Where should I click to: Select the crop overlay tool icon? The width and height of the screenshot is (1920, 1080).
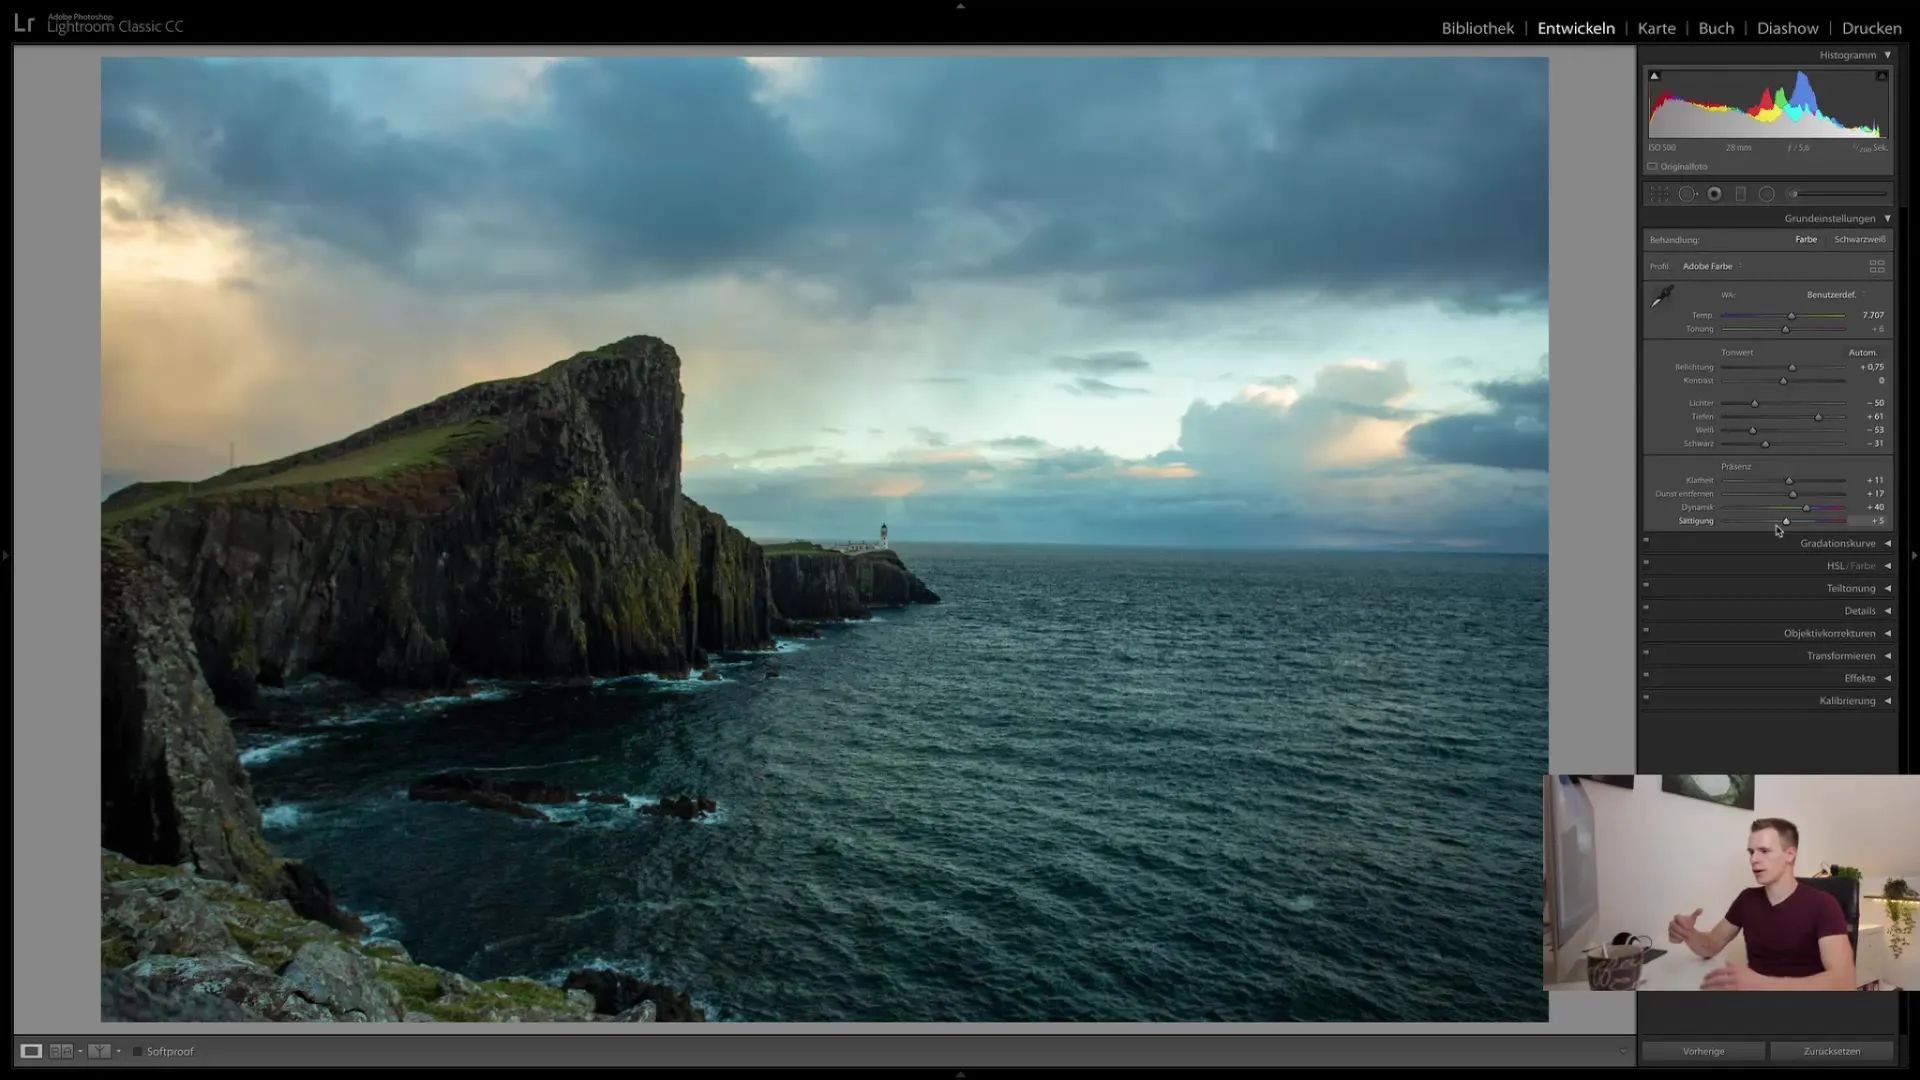[x=1659, y=194]
